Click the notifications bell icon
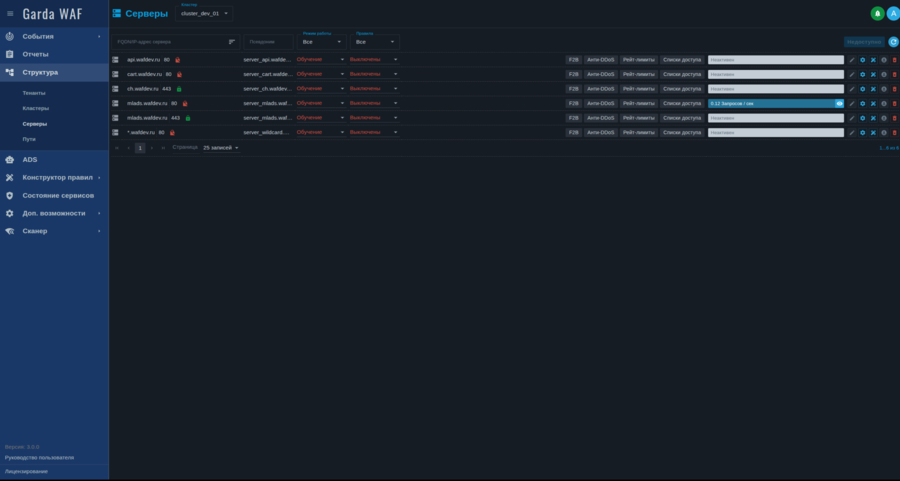Image resolution: width=900 pixels, height=481 pixels. pyautogui.click(x=877, y=13)
